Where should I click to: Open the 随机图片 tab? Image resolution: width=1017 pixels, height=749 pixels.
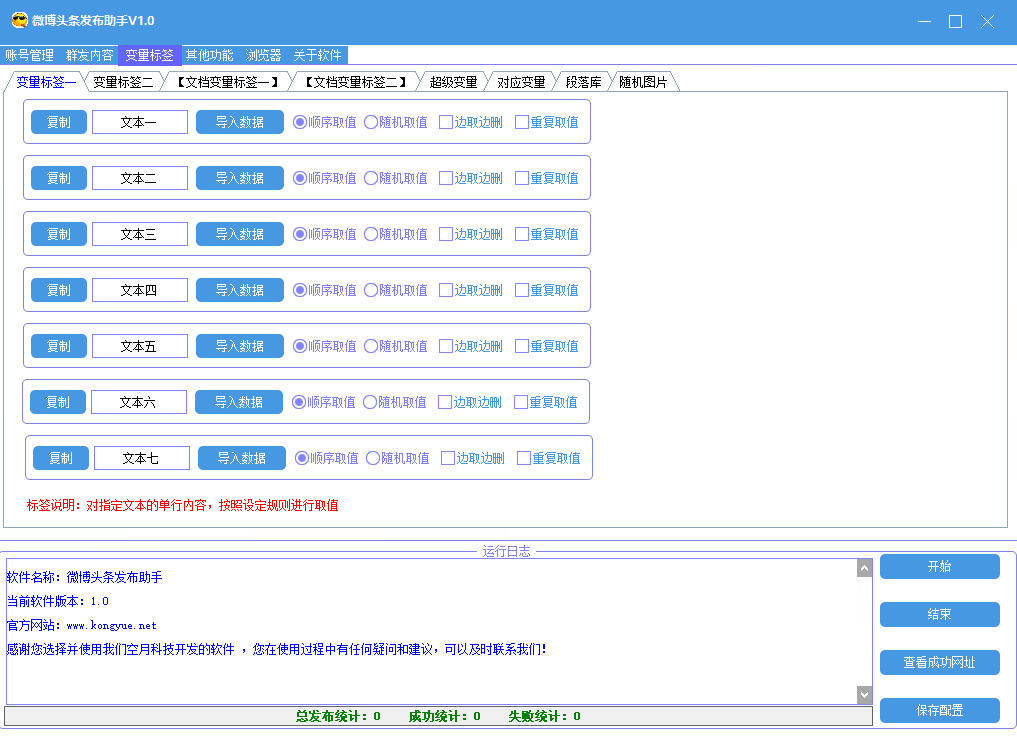tap(643, 82)
